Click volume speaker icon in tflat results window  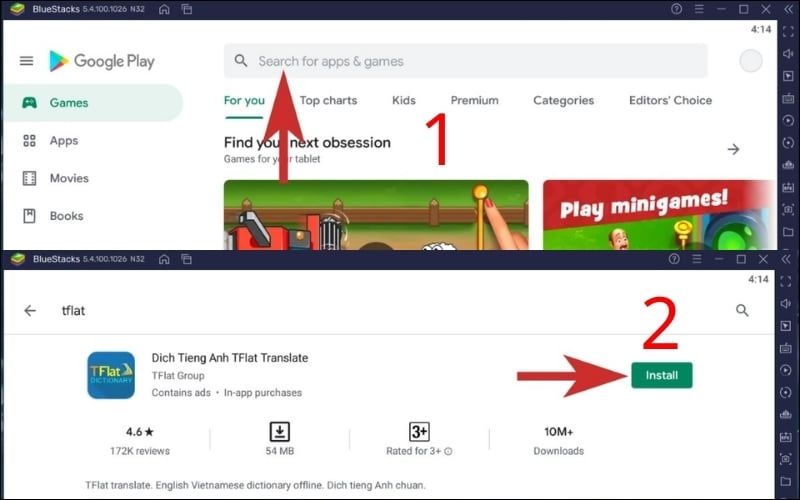pyautogui.click(x=786, y=304)
